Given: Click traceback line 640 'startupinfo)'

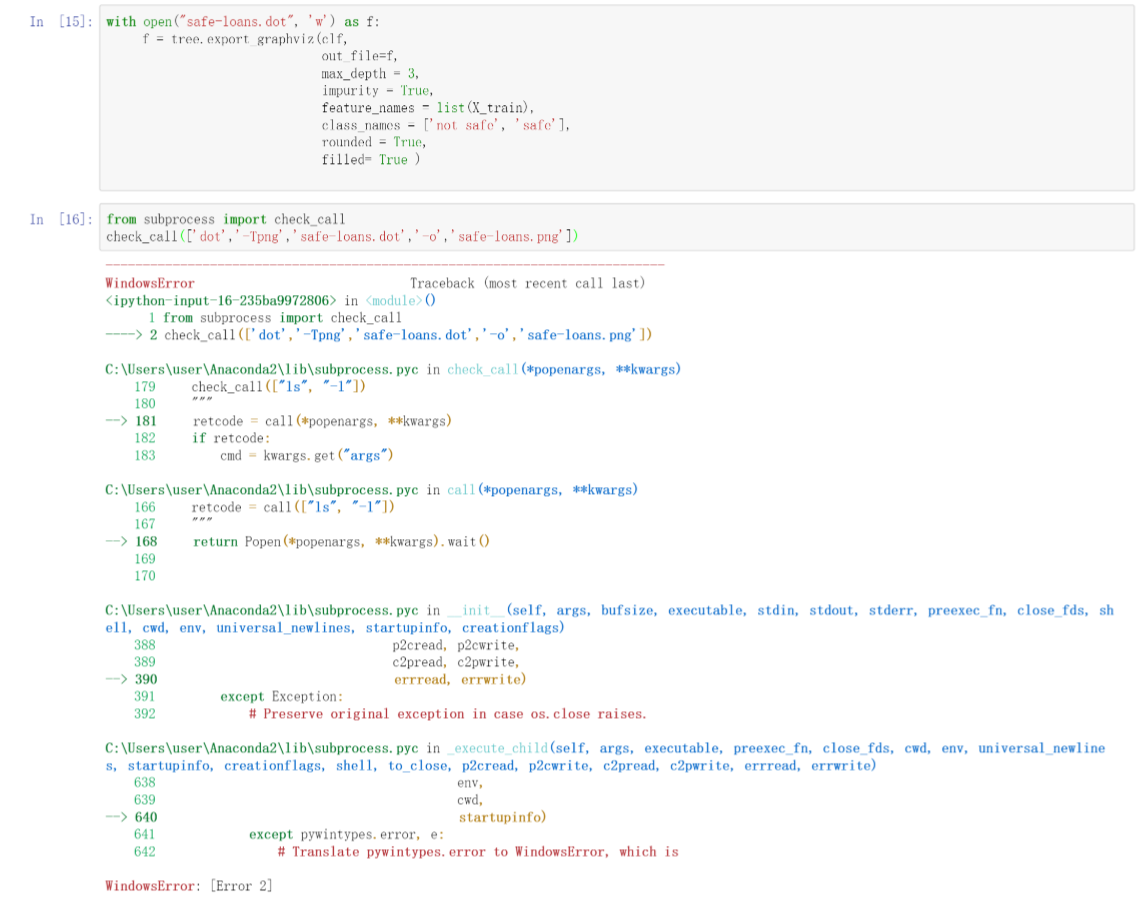Looking at the screenshot, I should [x=502, y=817].
